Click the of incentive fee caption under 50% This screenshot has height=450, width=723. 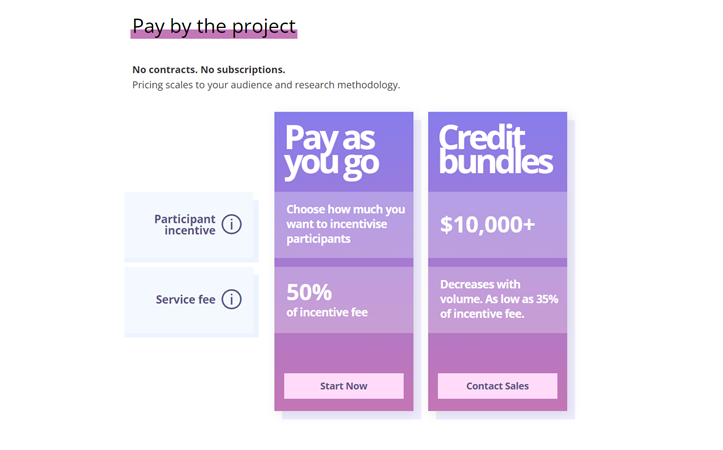tap(327, 312)
